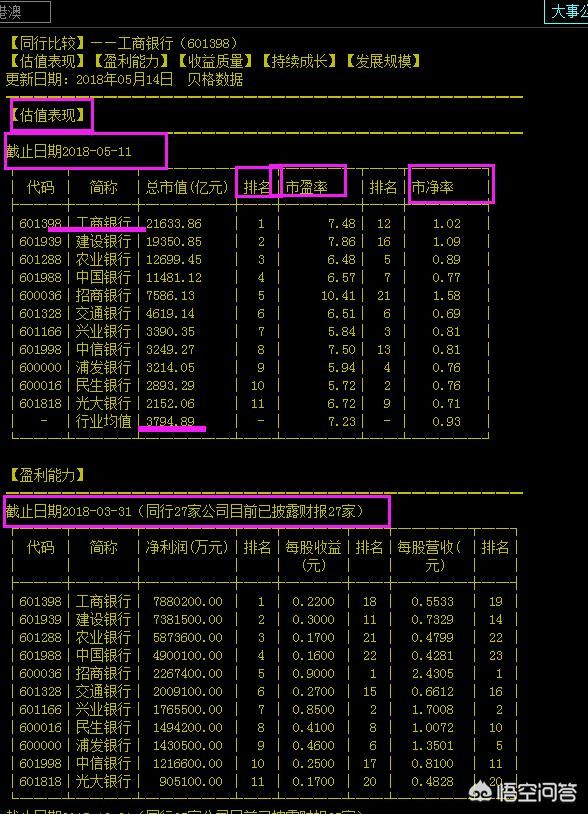Open the 发展规模 header link
The image size is (588, 814).
click(384, 61)
